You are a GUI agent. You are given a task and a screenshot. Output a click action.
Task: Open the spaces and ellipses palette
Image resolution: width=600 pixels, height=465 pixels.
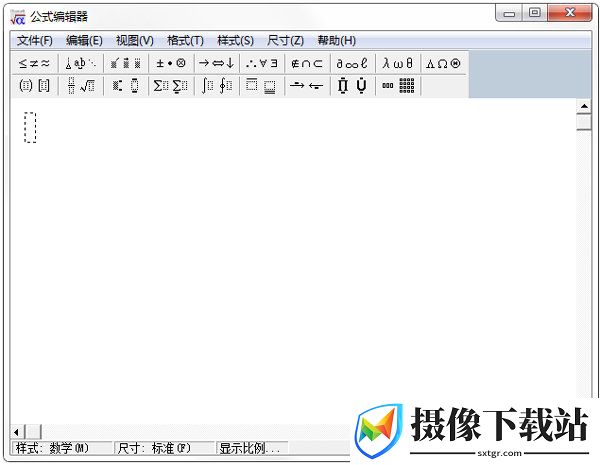click(81, 63)
